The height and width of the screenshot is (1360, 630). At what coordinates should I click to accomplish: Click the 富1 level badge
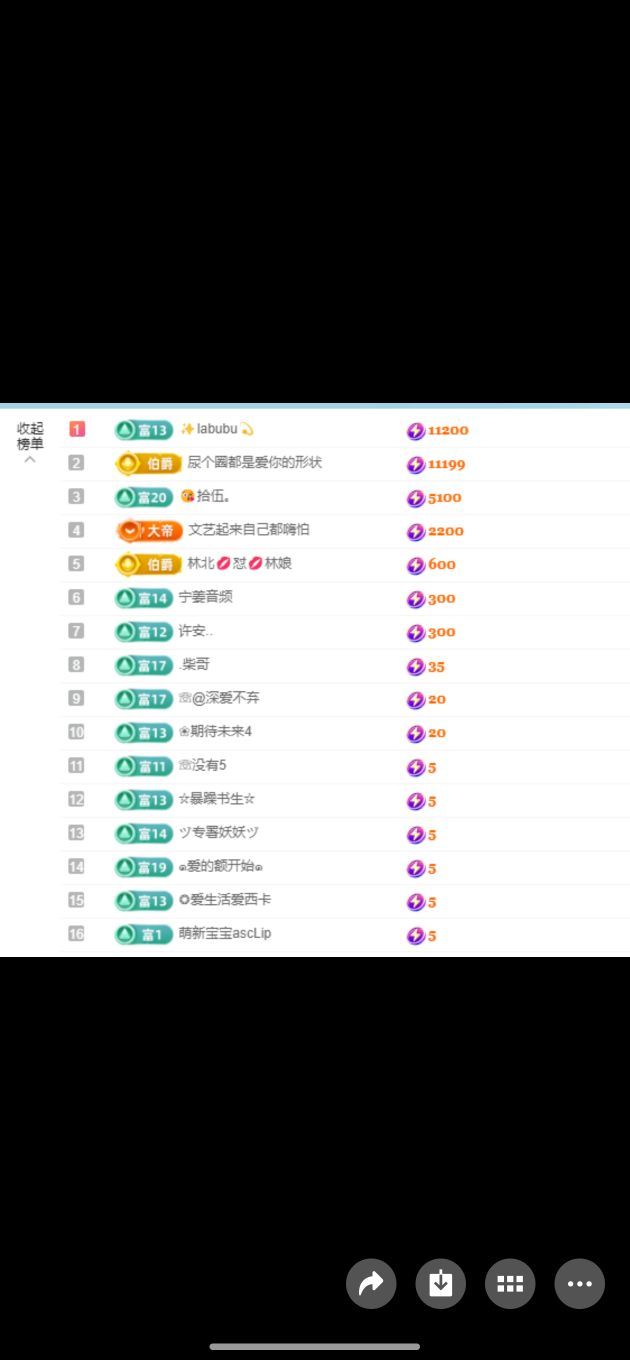click(x=144, y=934)
